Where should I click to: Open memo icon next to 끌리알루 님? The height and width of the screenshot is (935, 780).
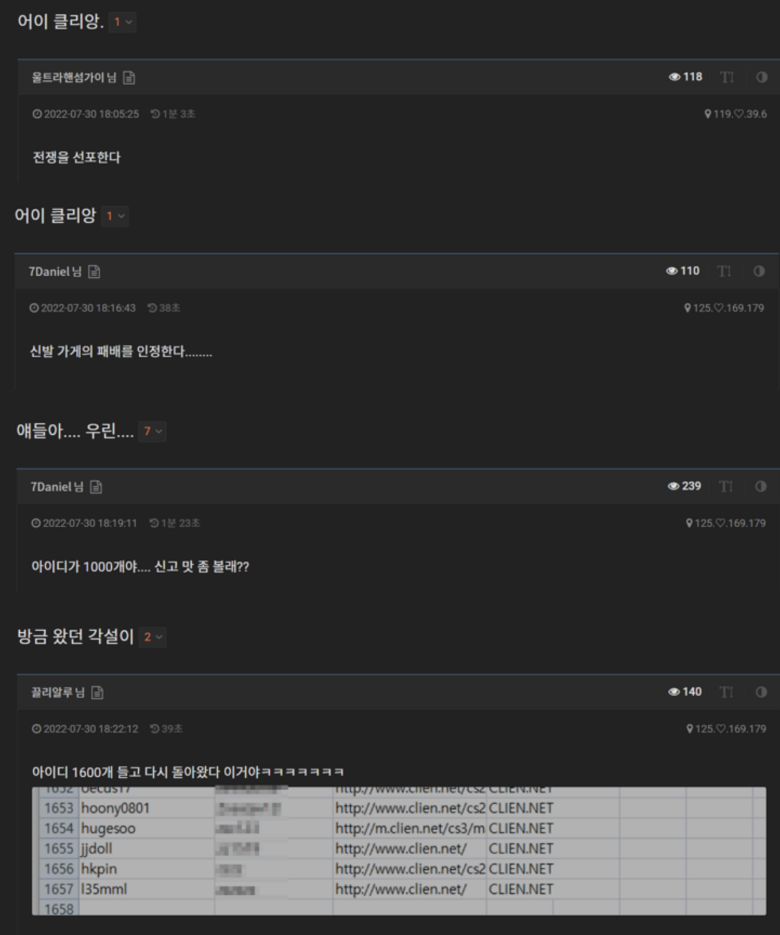coord(97,692)
